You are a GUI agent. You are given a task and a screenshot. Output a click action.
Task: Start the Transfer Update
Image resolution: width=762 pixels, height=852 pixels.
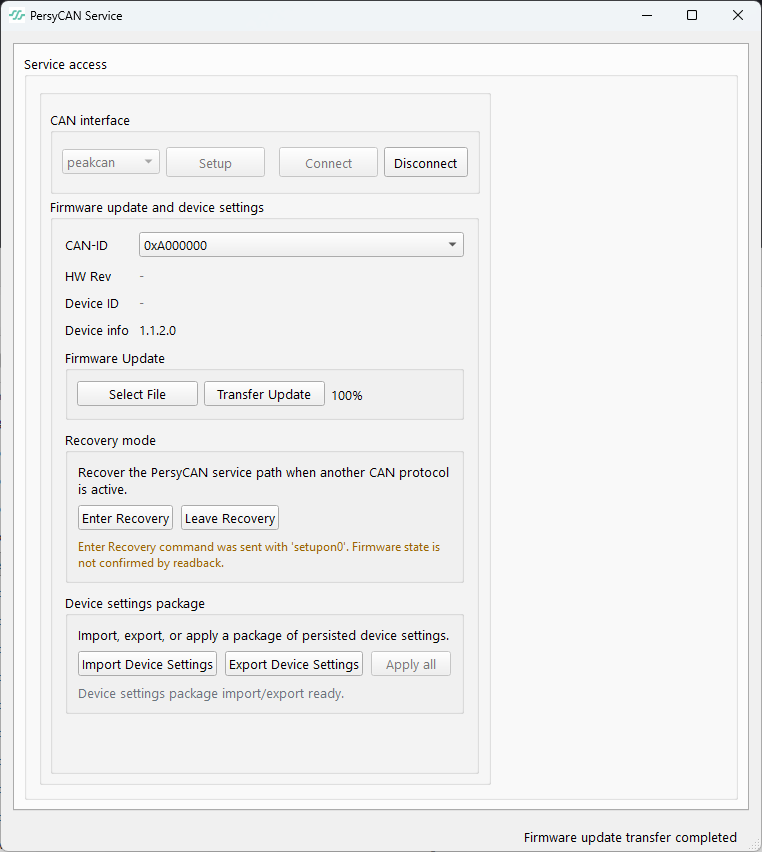point(264,394)
